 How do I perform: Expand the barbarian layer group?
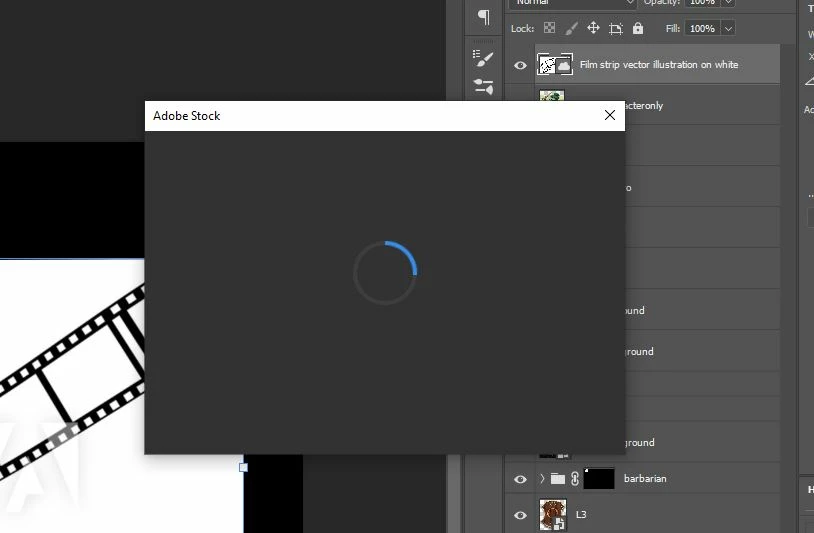(x=542, y=479)
